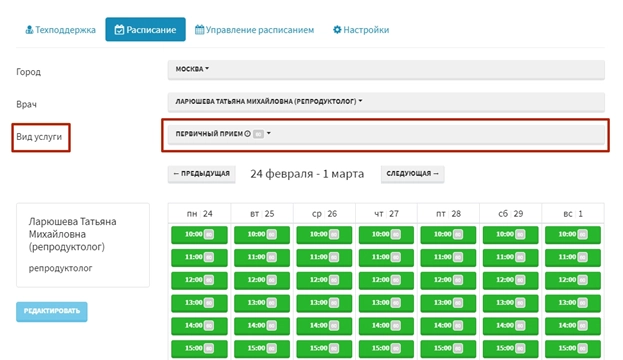The image size is (623, 360).
Task: Select the 15:00 slot on Friday 28
Action: coord(448,348)
